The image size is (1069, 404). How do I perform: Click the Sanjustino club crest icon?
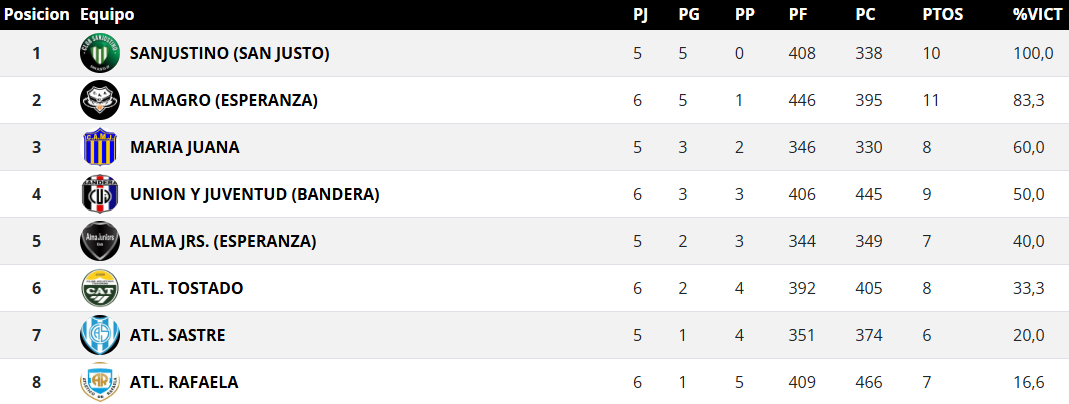pyautogui.click(x=100, y=53)
